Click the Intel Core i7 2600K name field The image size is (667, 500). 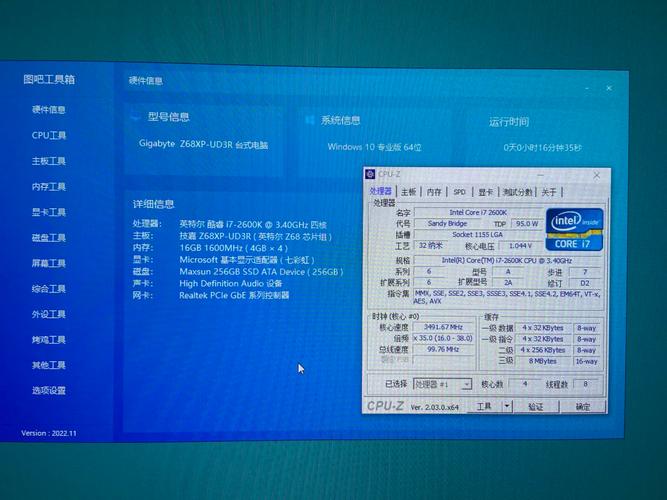pos(478,212)
